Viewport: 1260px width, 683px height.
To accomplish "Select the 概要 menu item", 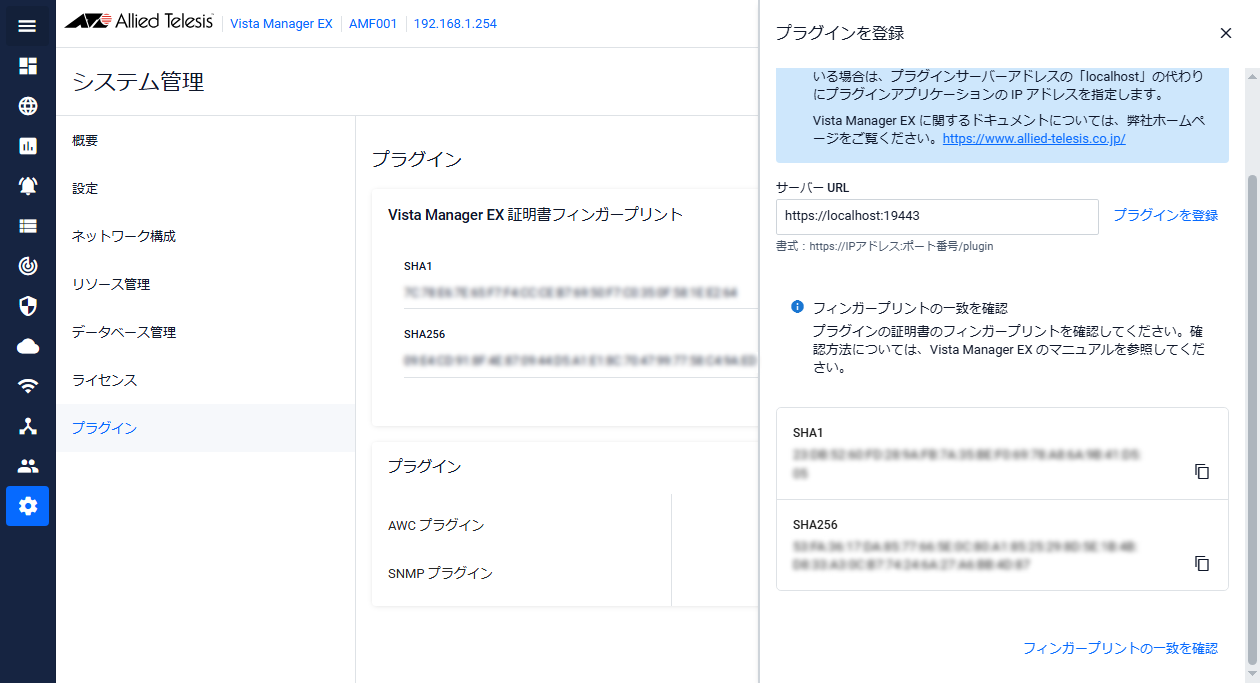I will click(85, 141).
